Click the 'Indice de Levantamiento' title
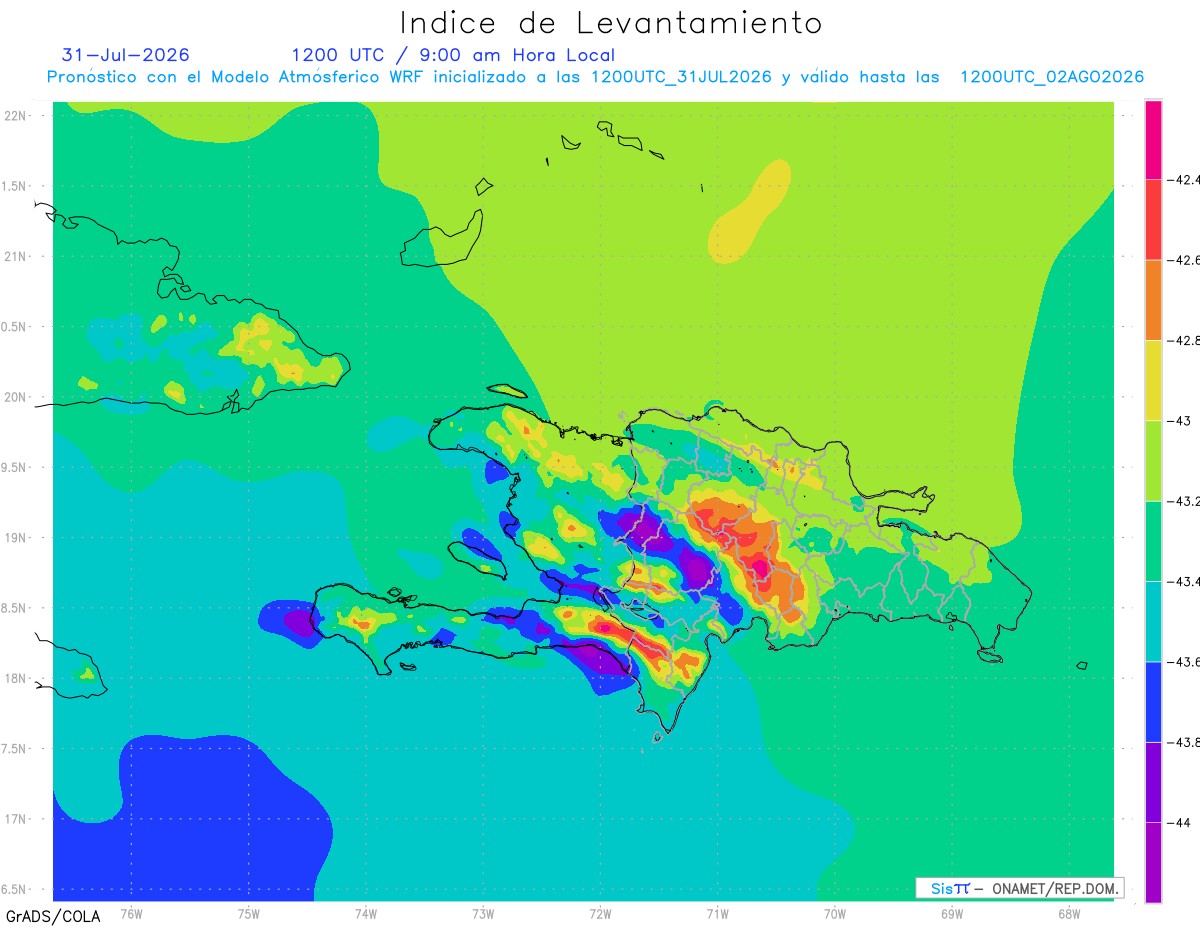The width and height of the screenshot is (1200, 927). click(611, 23)
